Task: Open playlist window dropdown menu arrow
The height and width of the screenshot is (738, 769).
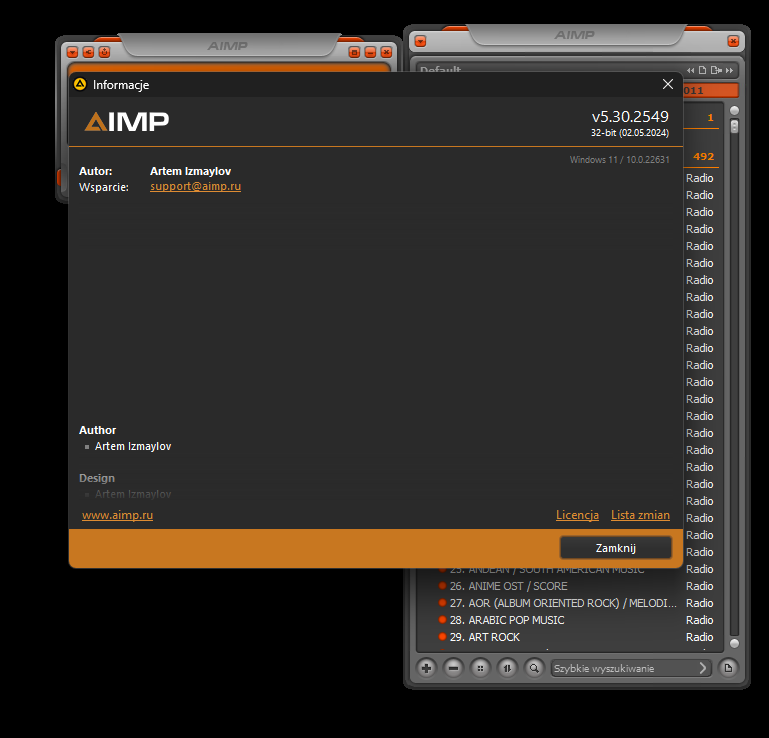Action: (421, 41)
